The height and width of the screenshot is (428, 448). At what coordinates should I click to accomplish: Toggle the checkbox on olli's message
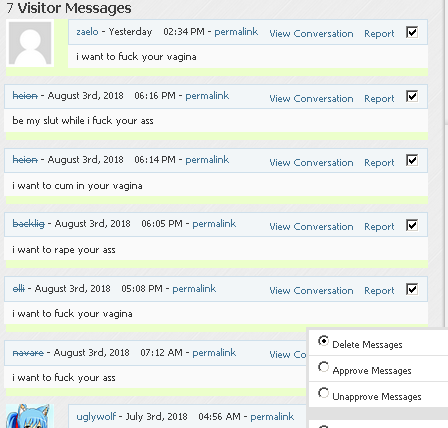(412, 289)
